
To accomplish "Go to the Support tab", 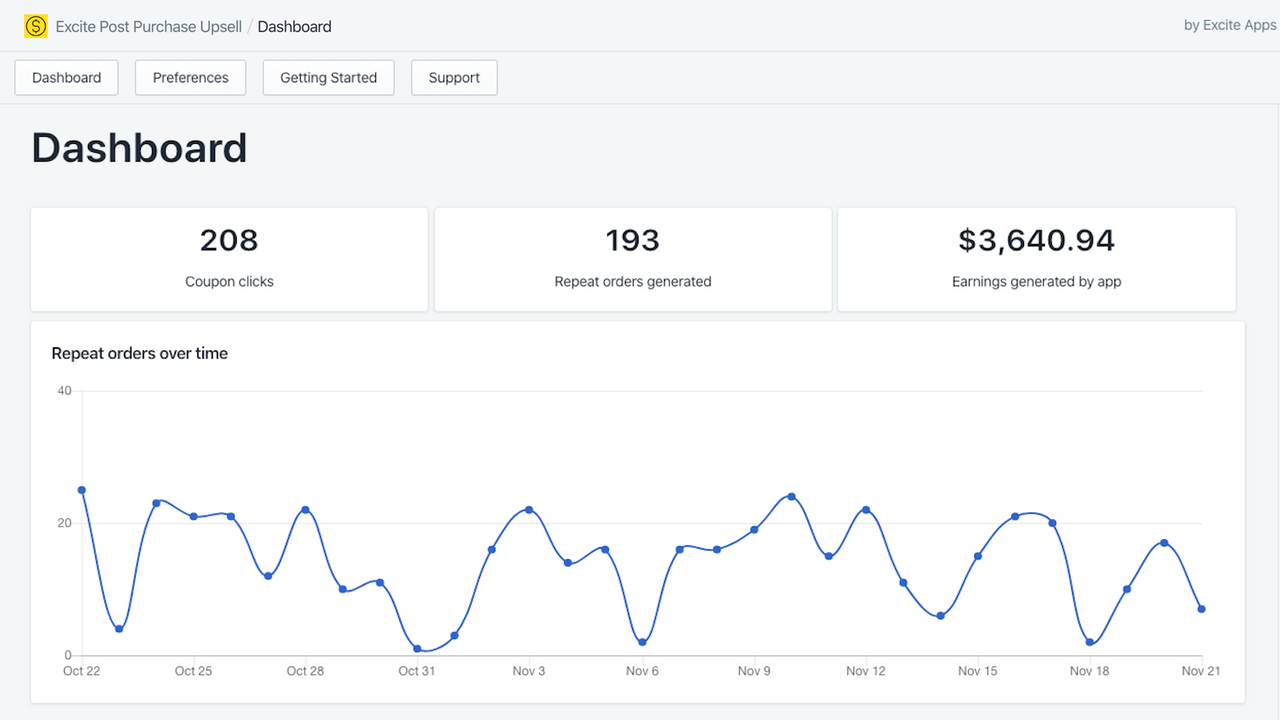I will point(454,77).
